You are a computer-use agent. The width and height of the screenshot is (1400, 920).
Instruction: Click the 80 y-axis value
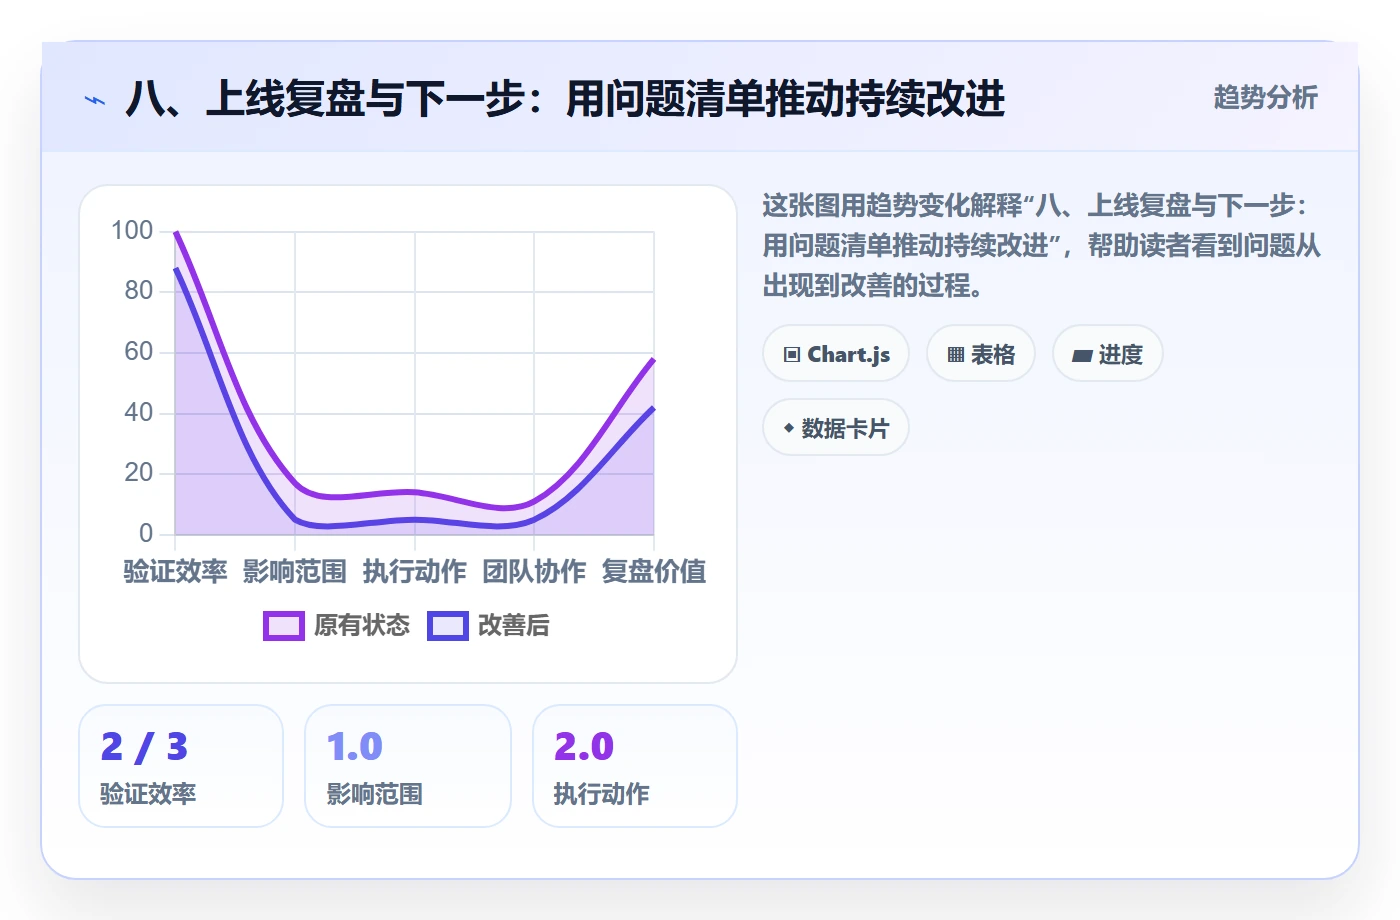pyautogui.click(x=139, y=291)
